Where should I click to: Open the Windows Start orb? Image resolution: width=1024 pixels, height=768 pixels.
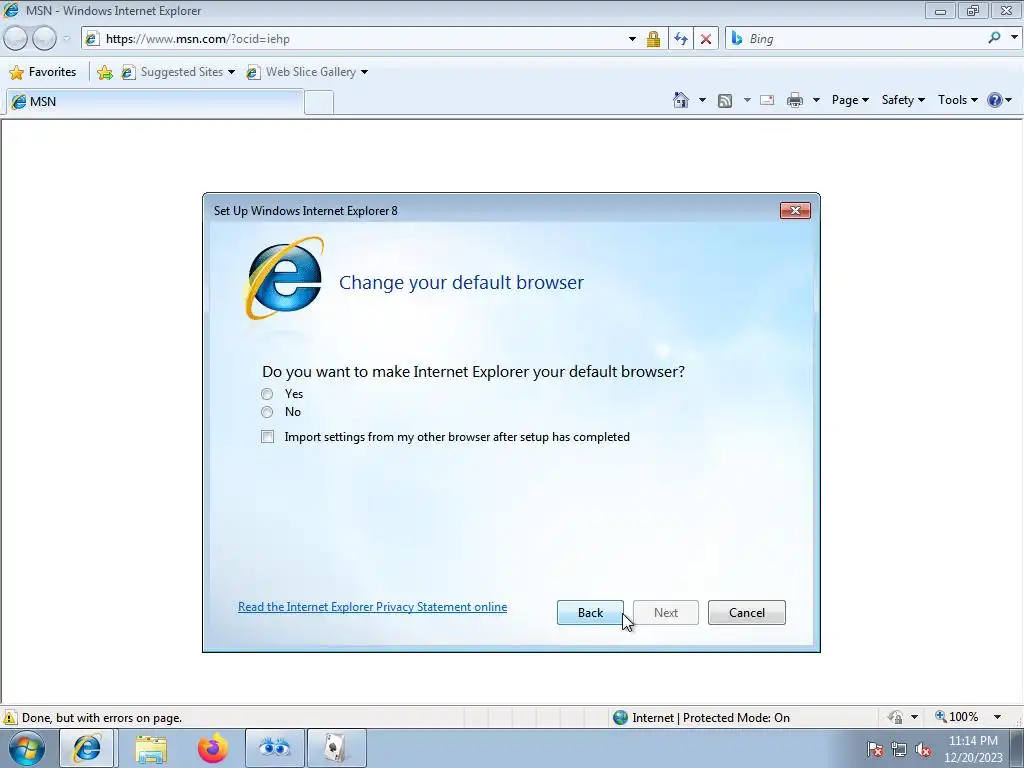tap(27, 748)
